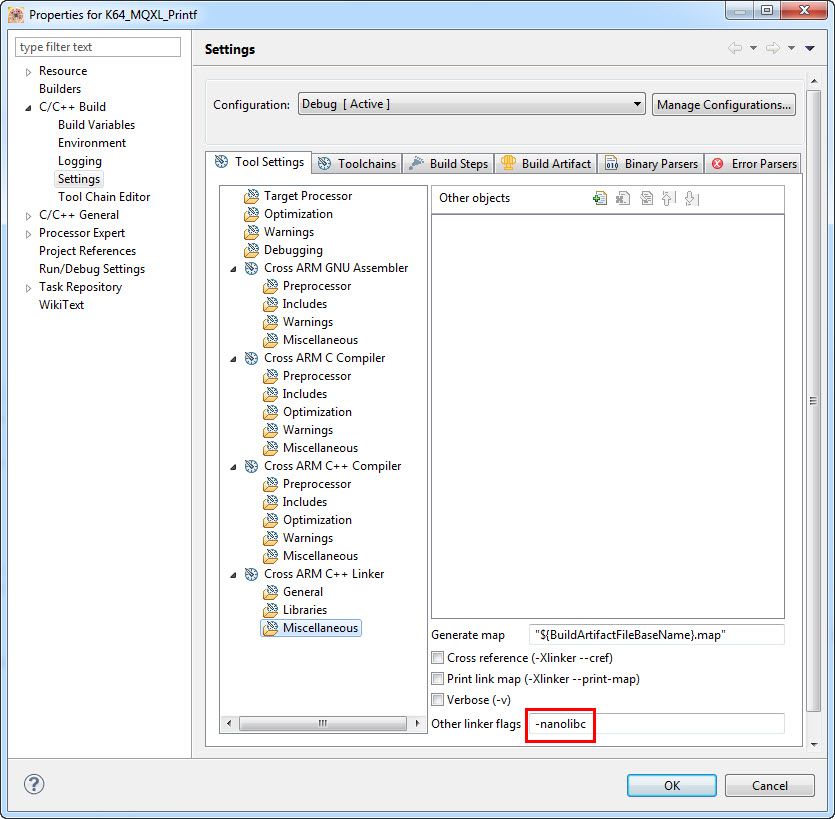Open the Configuration dropdown
835x819 pixels.
[x=472, y=104]
